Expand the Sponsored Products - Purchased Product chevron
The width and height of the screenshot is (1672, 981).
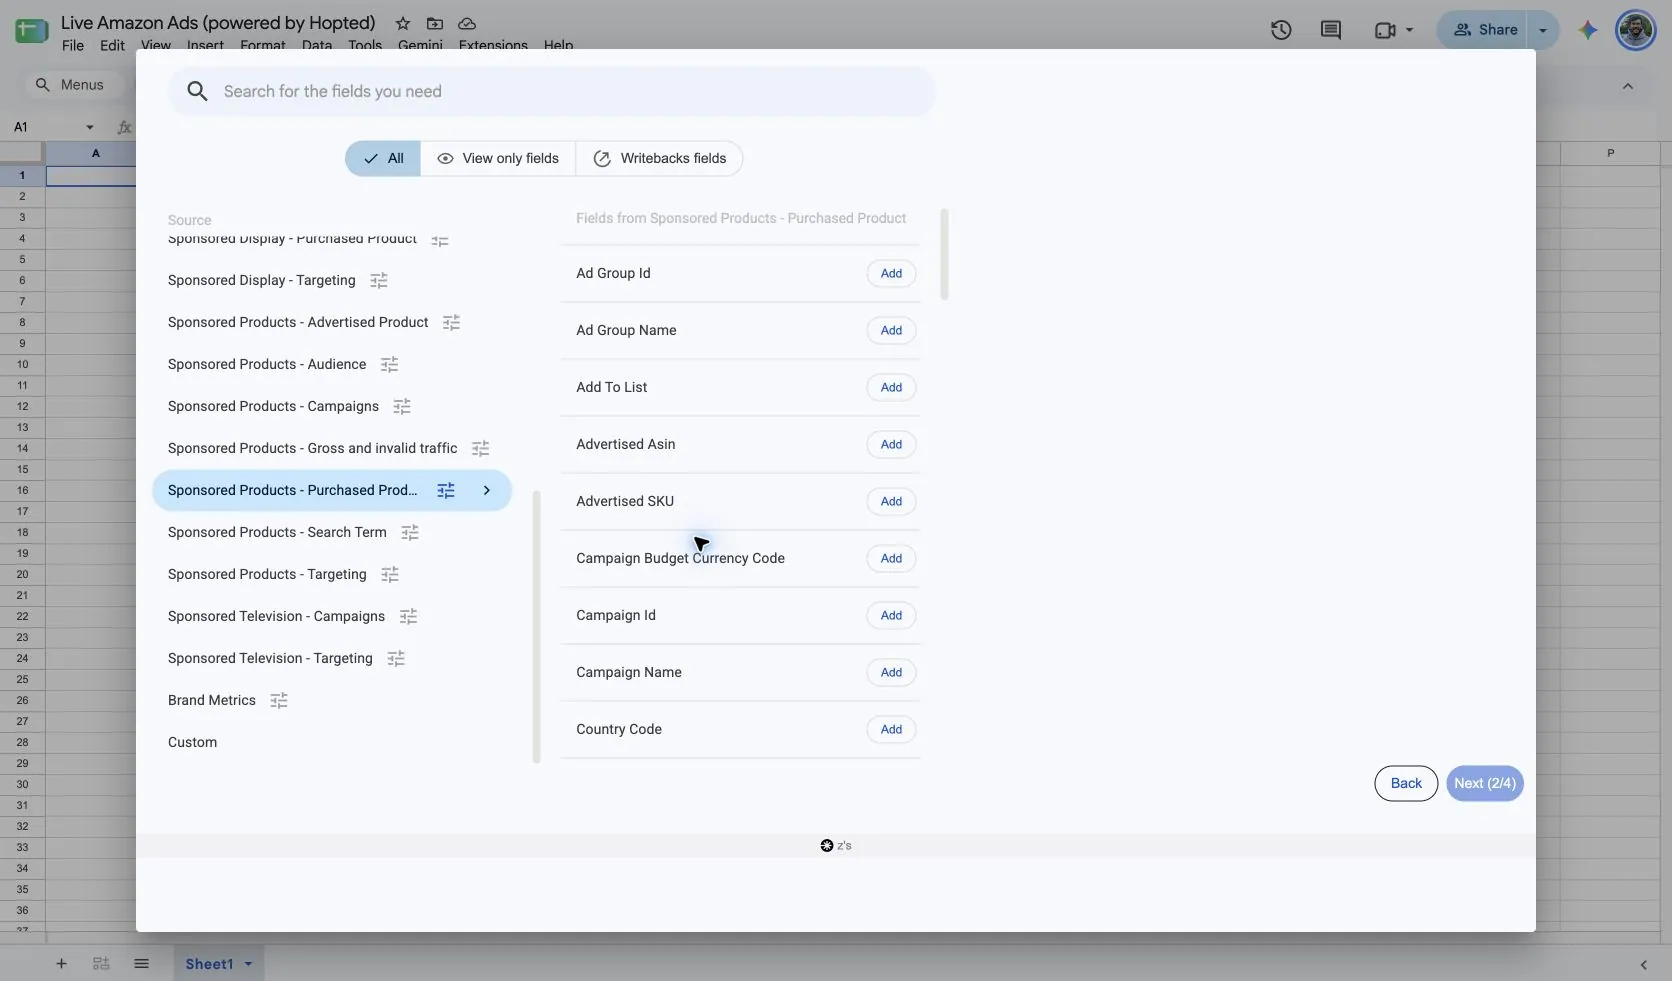tap(487, 491)
